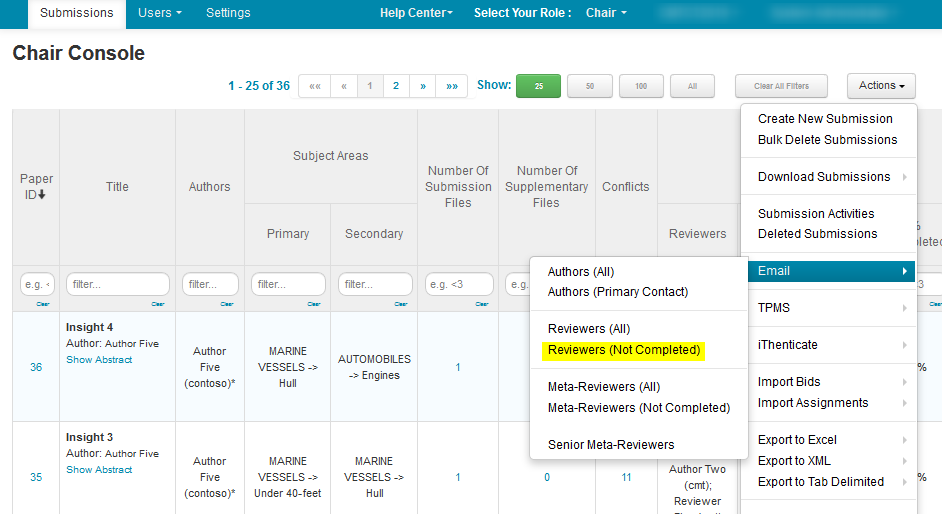Show 25 items per page
Screen dimensions: 942x514
pos(538,86)
